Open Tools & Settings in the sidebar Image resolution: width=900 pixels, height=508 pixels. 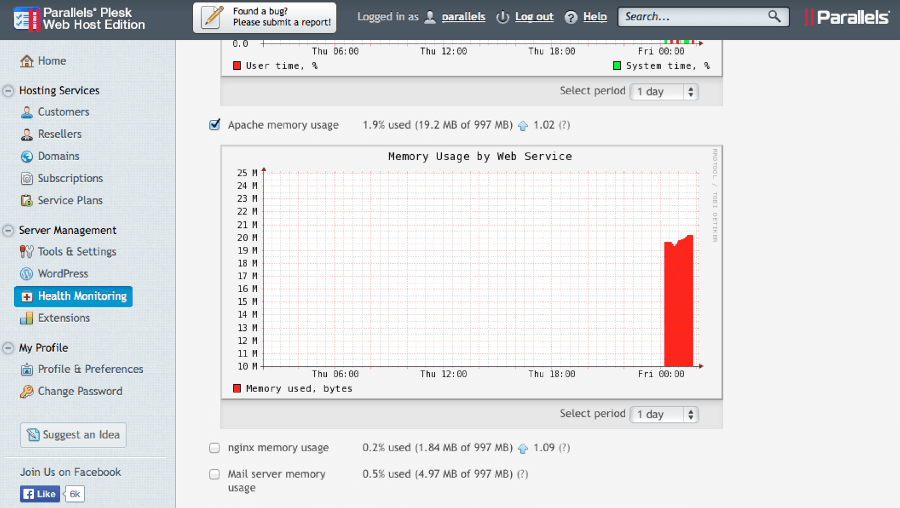tap(77, 251)
